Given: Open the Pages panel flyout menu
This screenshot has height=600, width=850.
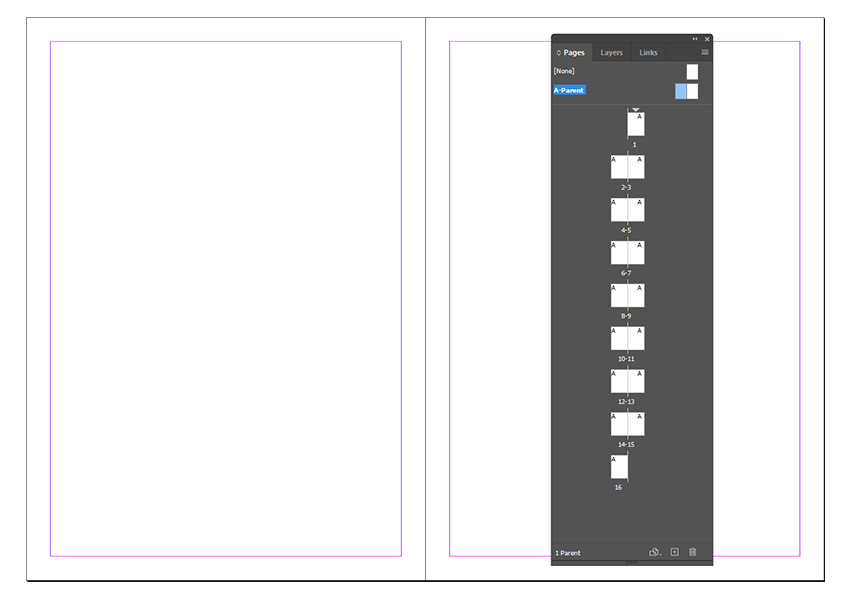Looking at the screenshot, I should pos(705,52).
